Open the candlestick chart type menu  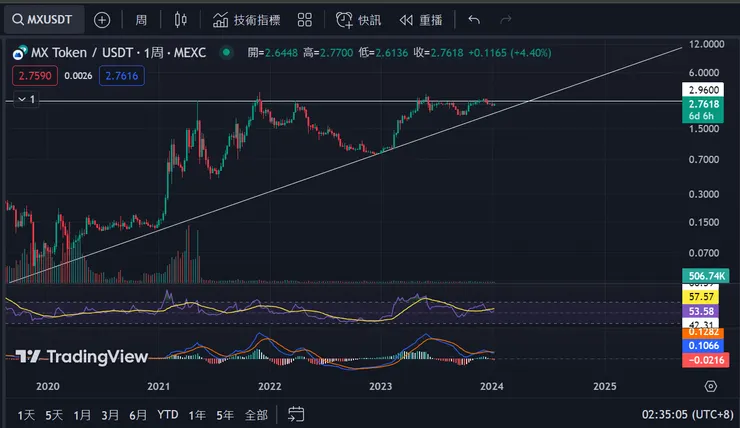180,20
